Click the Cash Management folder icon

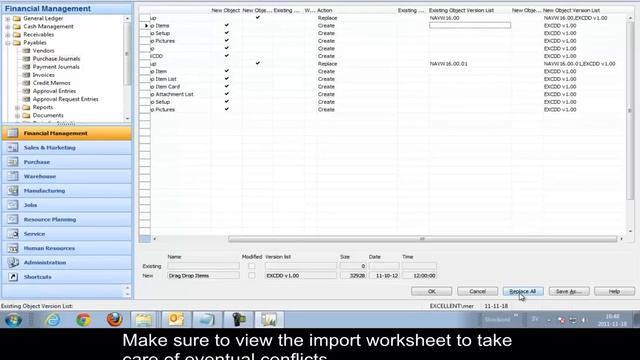coord(17,27)
